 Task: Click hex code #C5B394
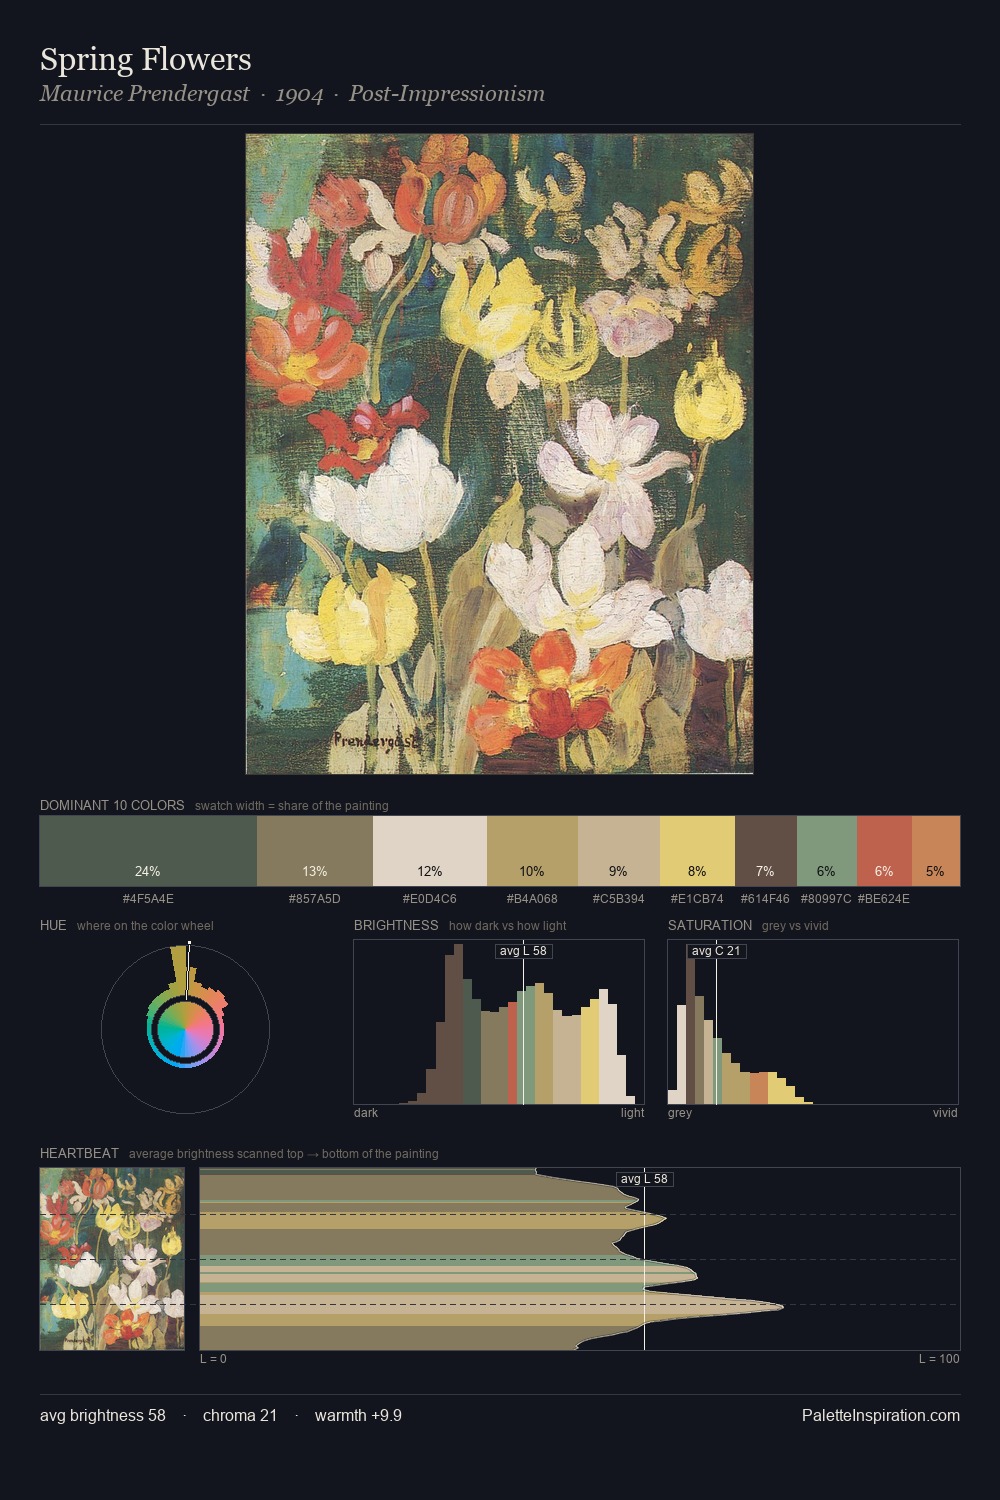[619, 899]
